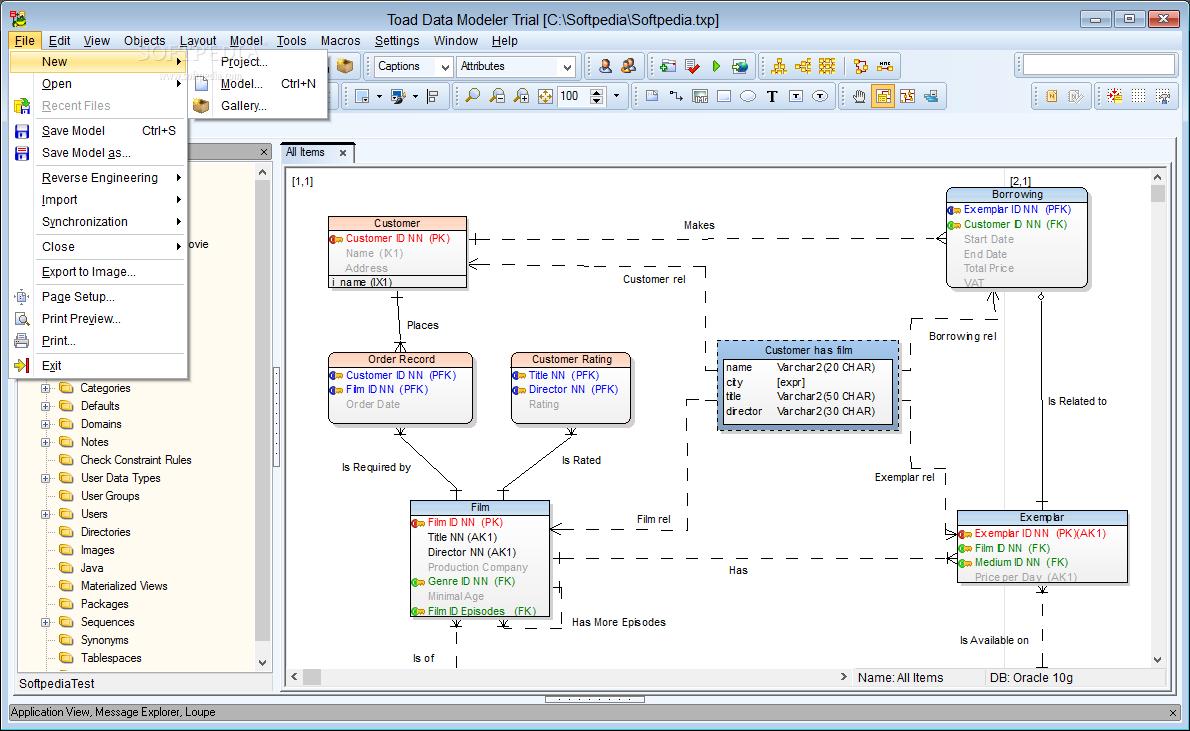Click Exit in the File menu
1190x731 pixels.
pos(98,366)
